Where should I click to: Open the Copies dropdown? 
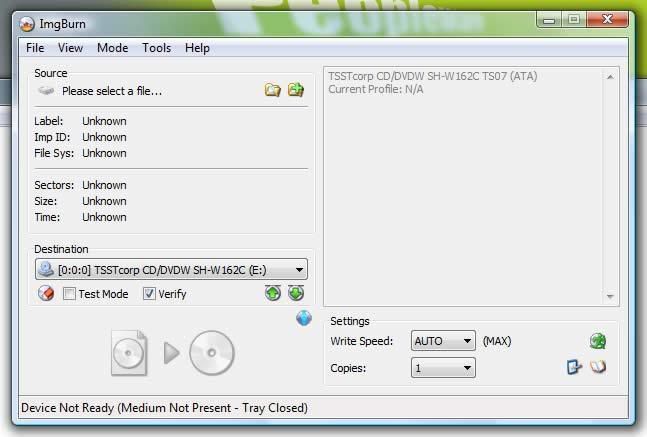[x=443, y=368]
